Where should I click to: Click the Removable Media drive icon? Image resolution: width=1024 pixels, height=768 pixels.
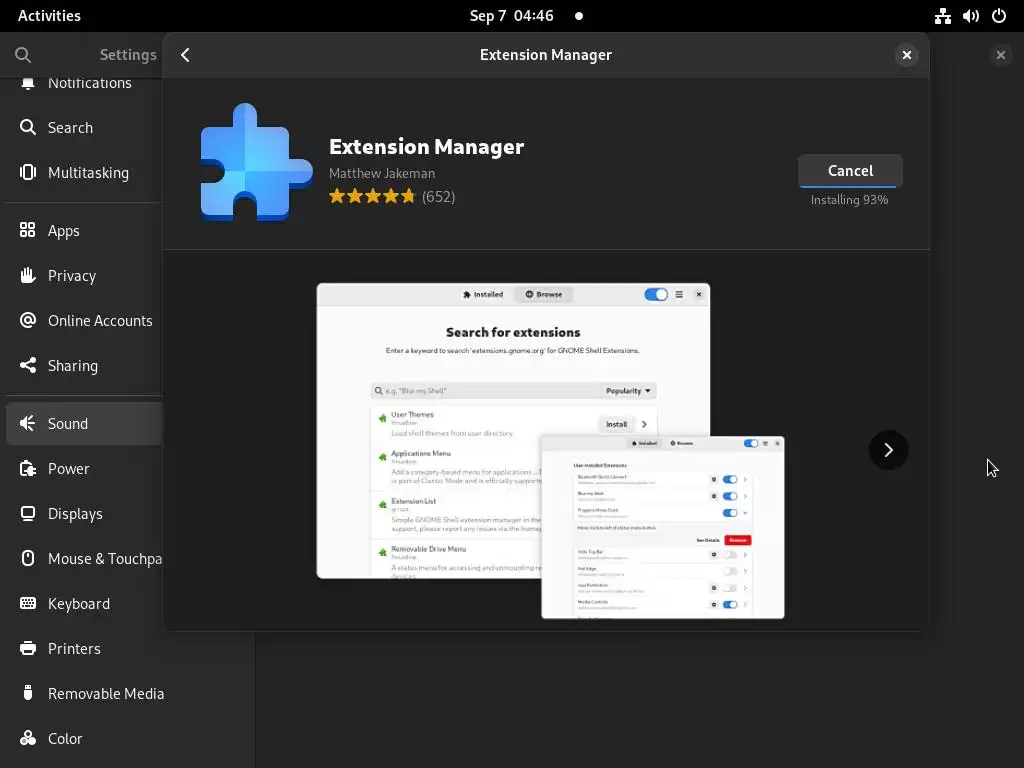[27, 692]
